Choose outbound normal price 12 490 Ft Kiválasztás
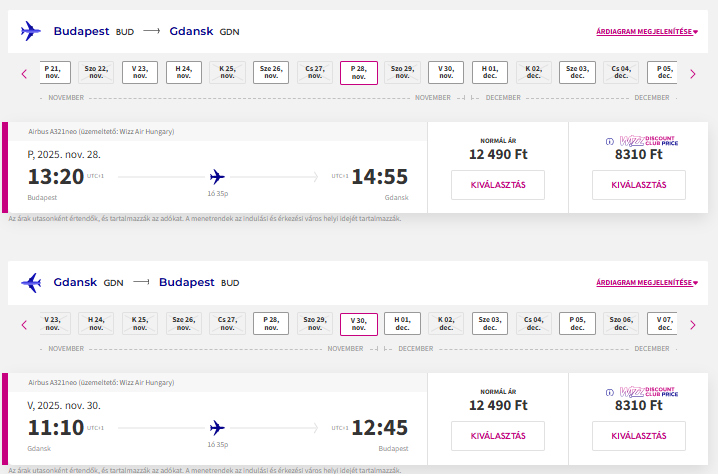Screen dimensions: 718x474 (497, 185)
